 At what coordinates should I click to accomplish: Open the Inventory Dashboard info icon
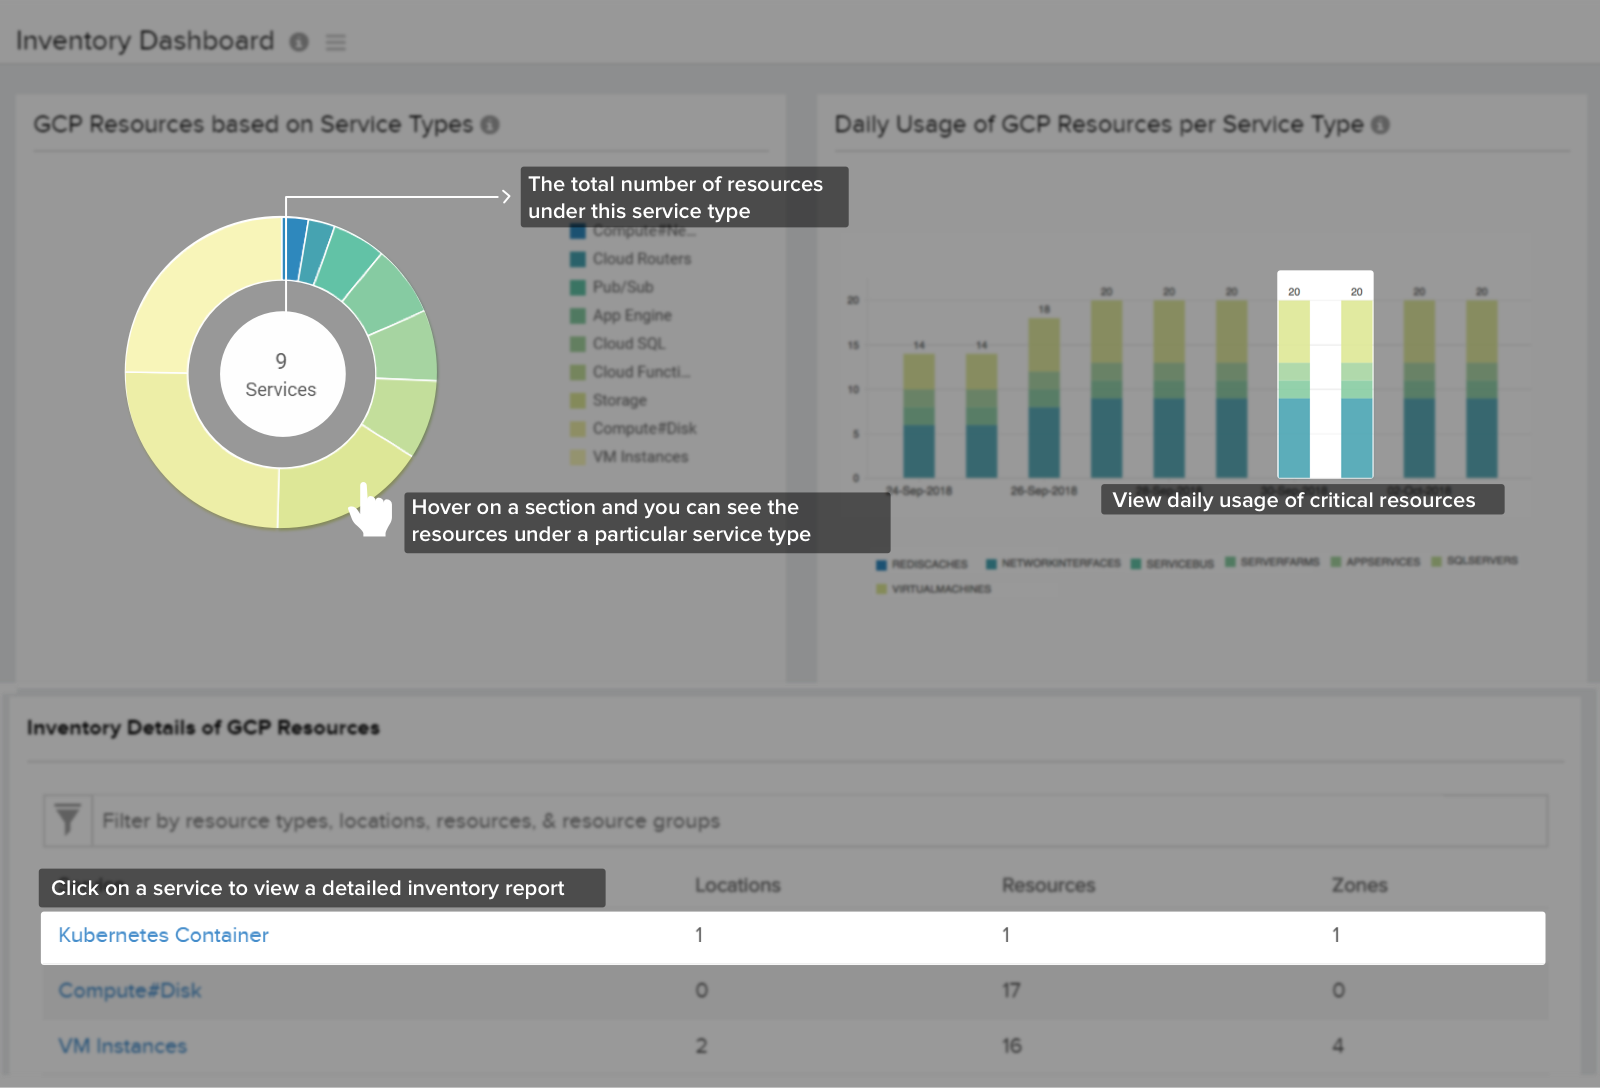pyautogui.click(x=301, y=42)
